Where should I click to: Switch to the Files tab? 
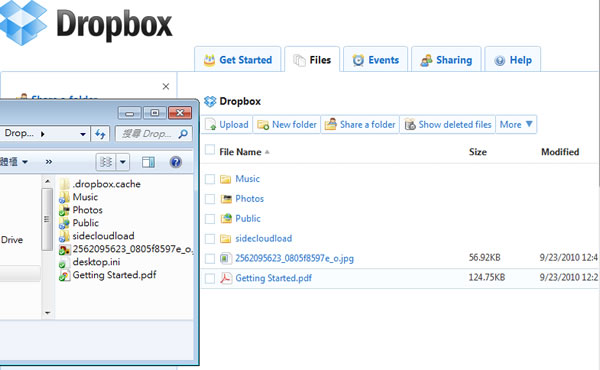312,60
